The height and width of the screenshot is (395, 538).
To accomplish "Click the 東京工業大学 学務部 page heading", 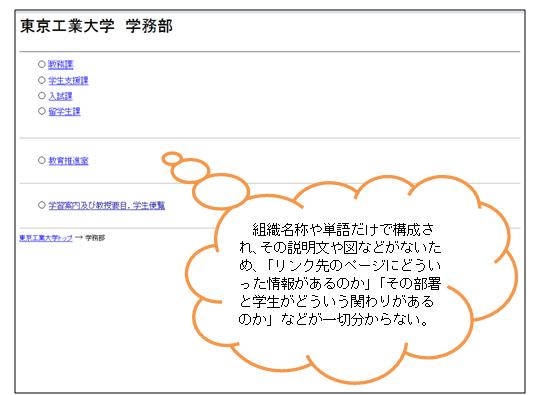I will pyautogui.click(x=96, y=26).
